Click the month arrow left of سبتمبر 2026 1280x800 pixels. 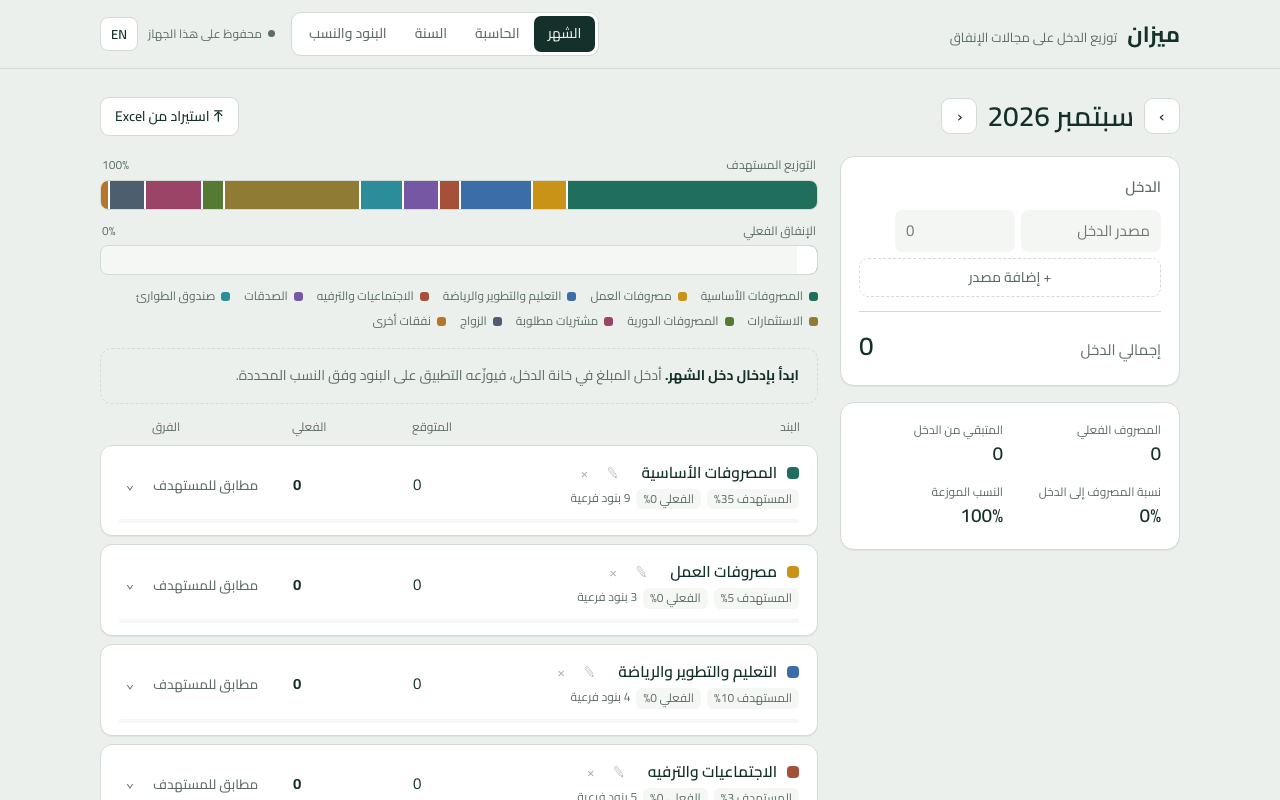(959, 116)
